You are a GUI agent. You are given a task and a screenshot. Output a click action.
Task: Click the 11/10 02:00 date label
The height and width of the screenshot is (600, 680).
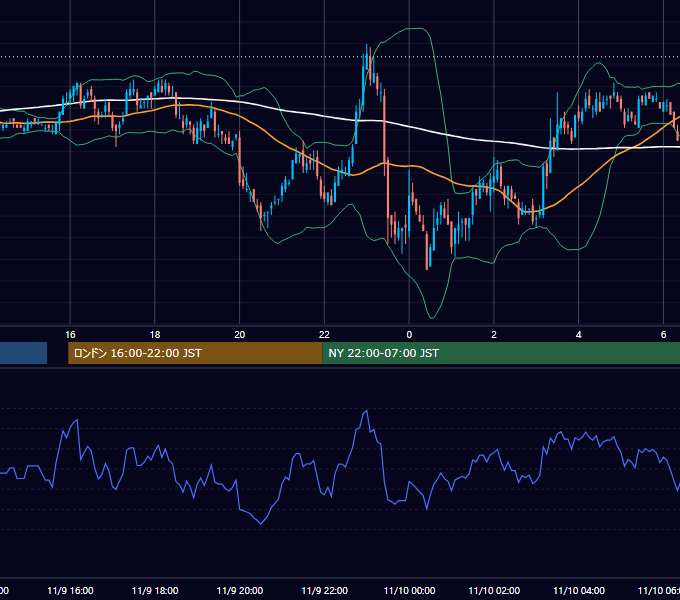coord(494,590)
